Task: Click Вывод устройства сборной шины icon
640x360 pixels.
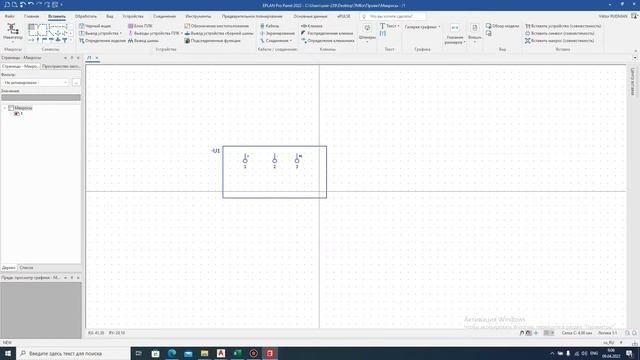Action: pos(187,33)
